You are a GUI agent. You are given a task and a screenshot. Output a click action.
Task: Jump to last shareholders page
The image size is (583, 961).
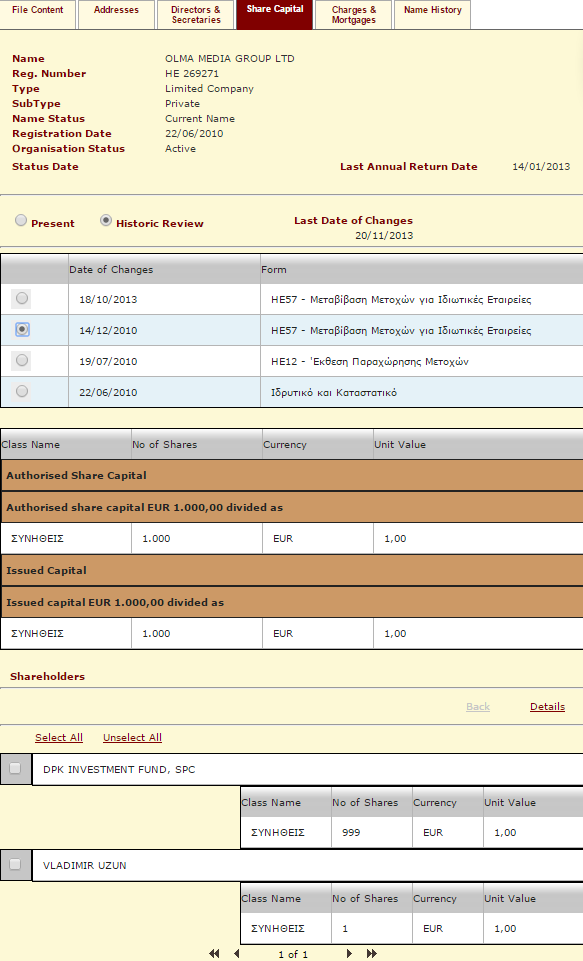tap(372, 954)
